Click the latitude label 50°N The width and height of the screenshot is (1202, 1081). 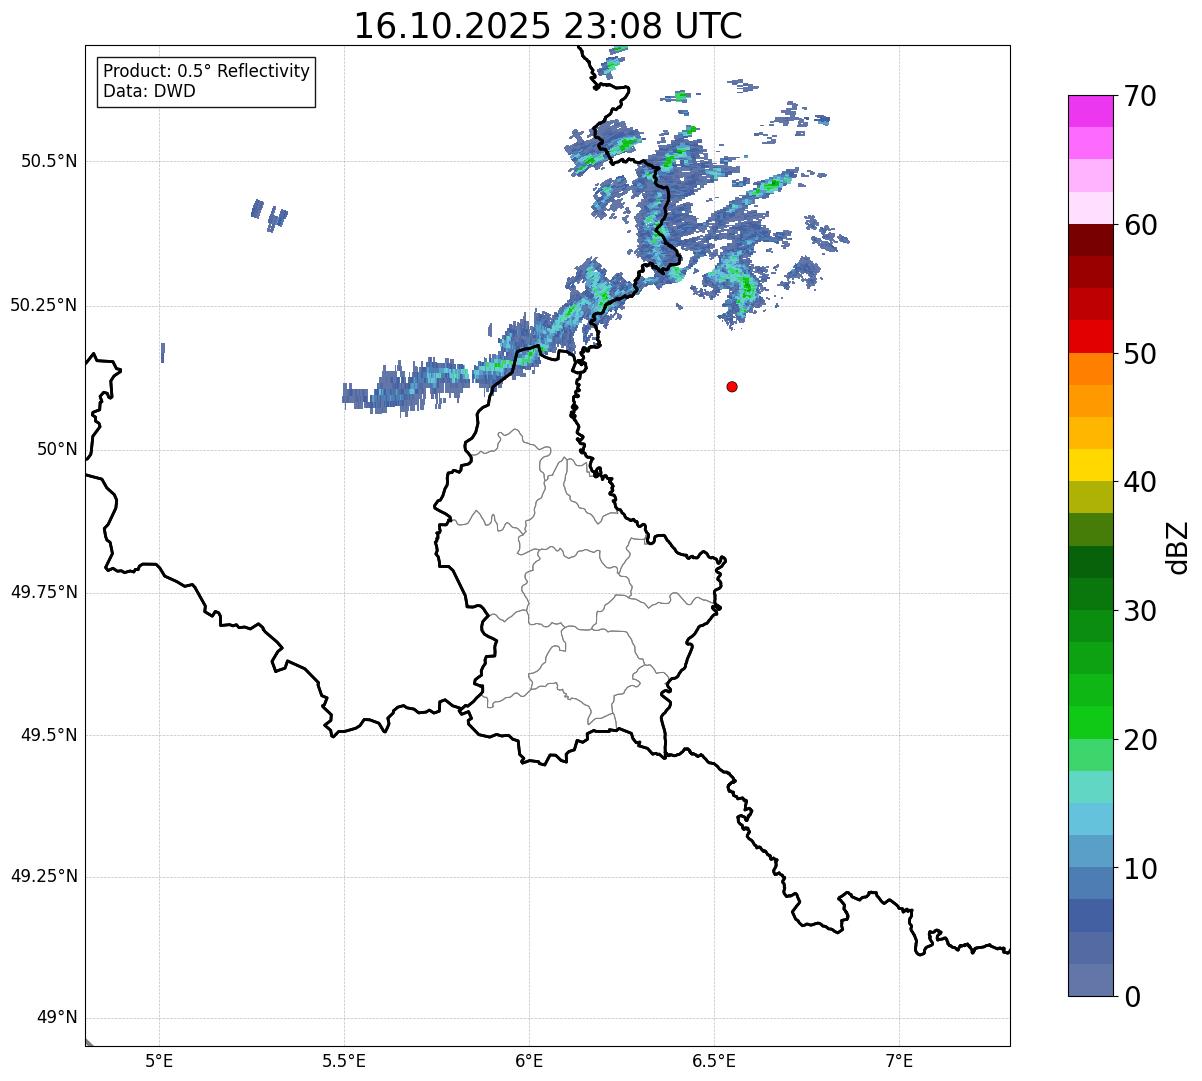(57, 449)
